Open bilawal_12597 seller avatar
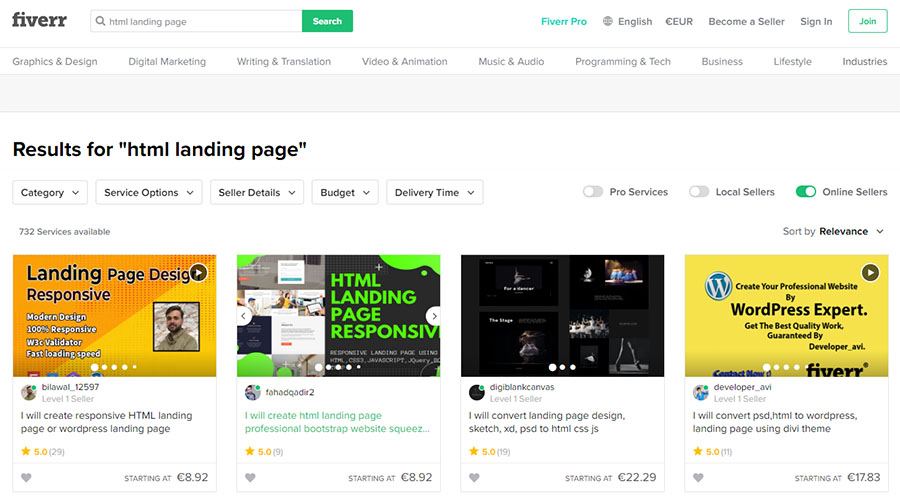The height and width of the screenshot is (504, 900). point(29,392)
